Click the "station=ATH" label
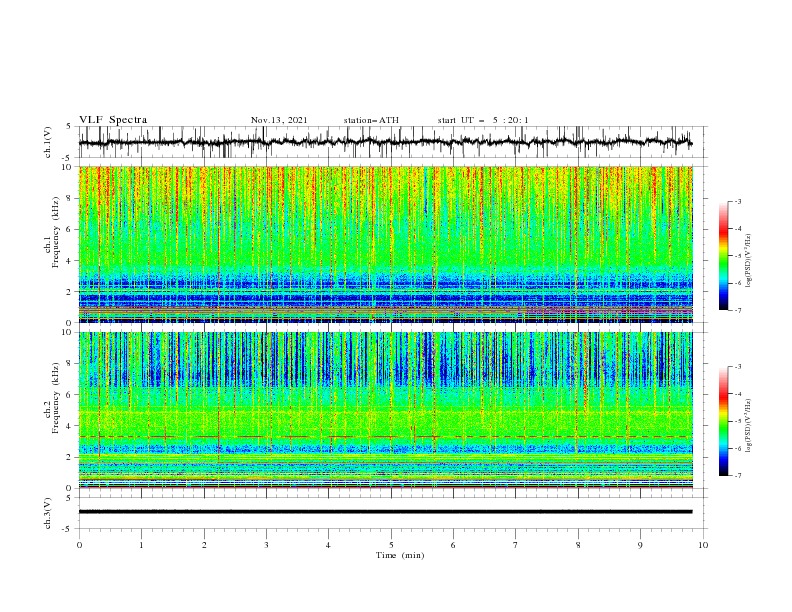Image resolution: width=792 pixels, height=612 pixels. (371, 120)
